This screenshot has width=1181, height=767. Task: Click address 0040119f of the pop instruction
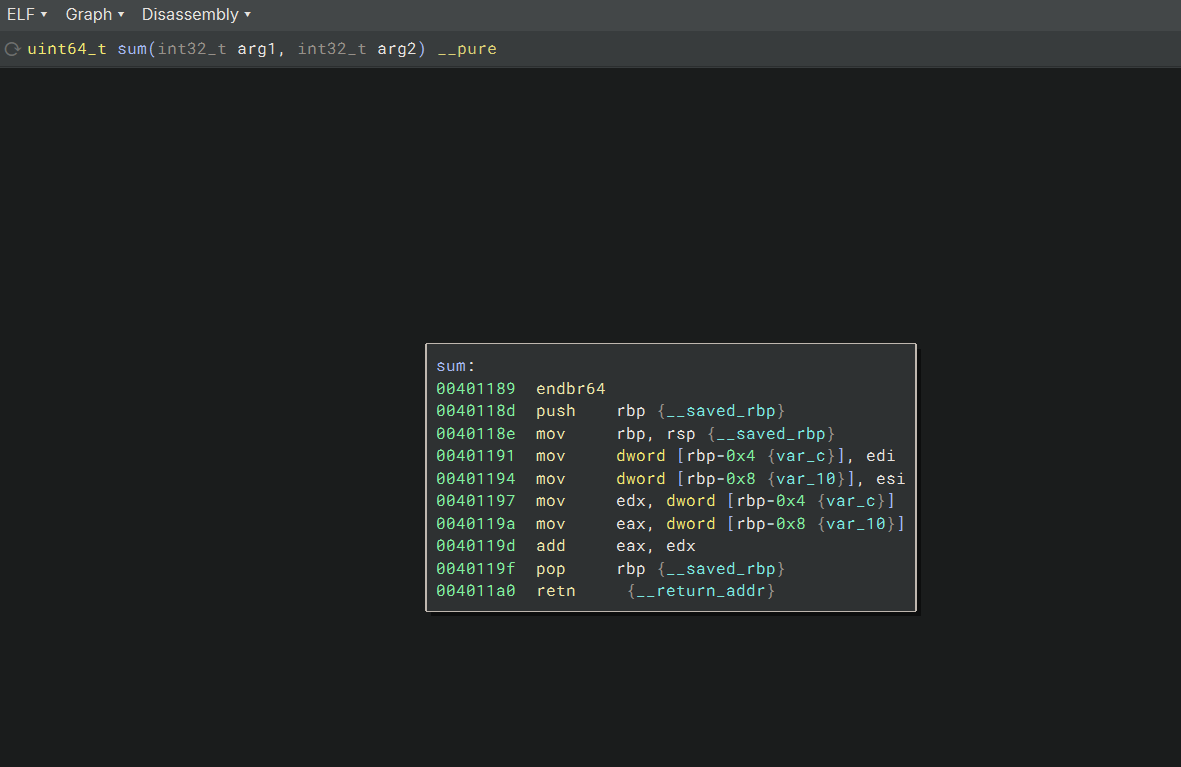pyautogui.click(x=475, y=569)
